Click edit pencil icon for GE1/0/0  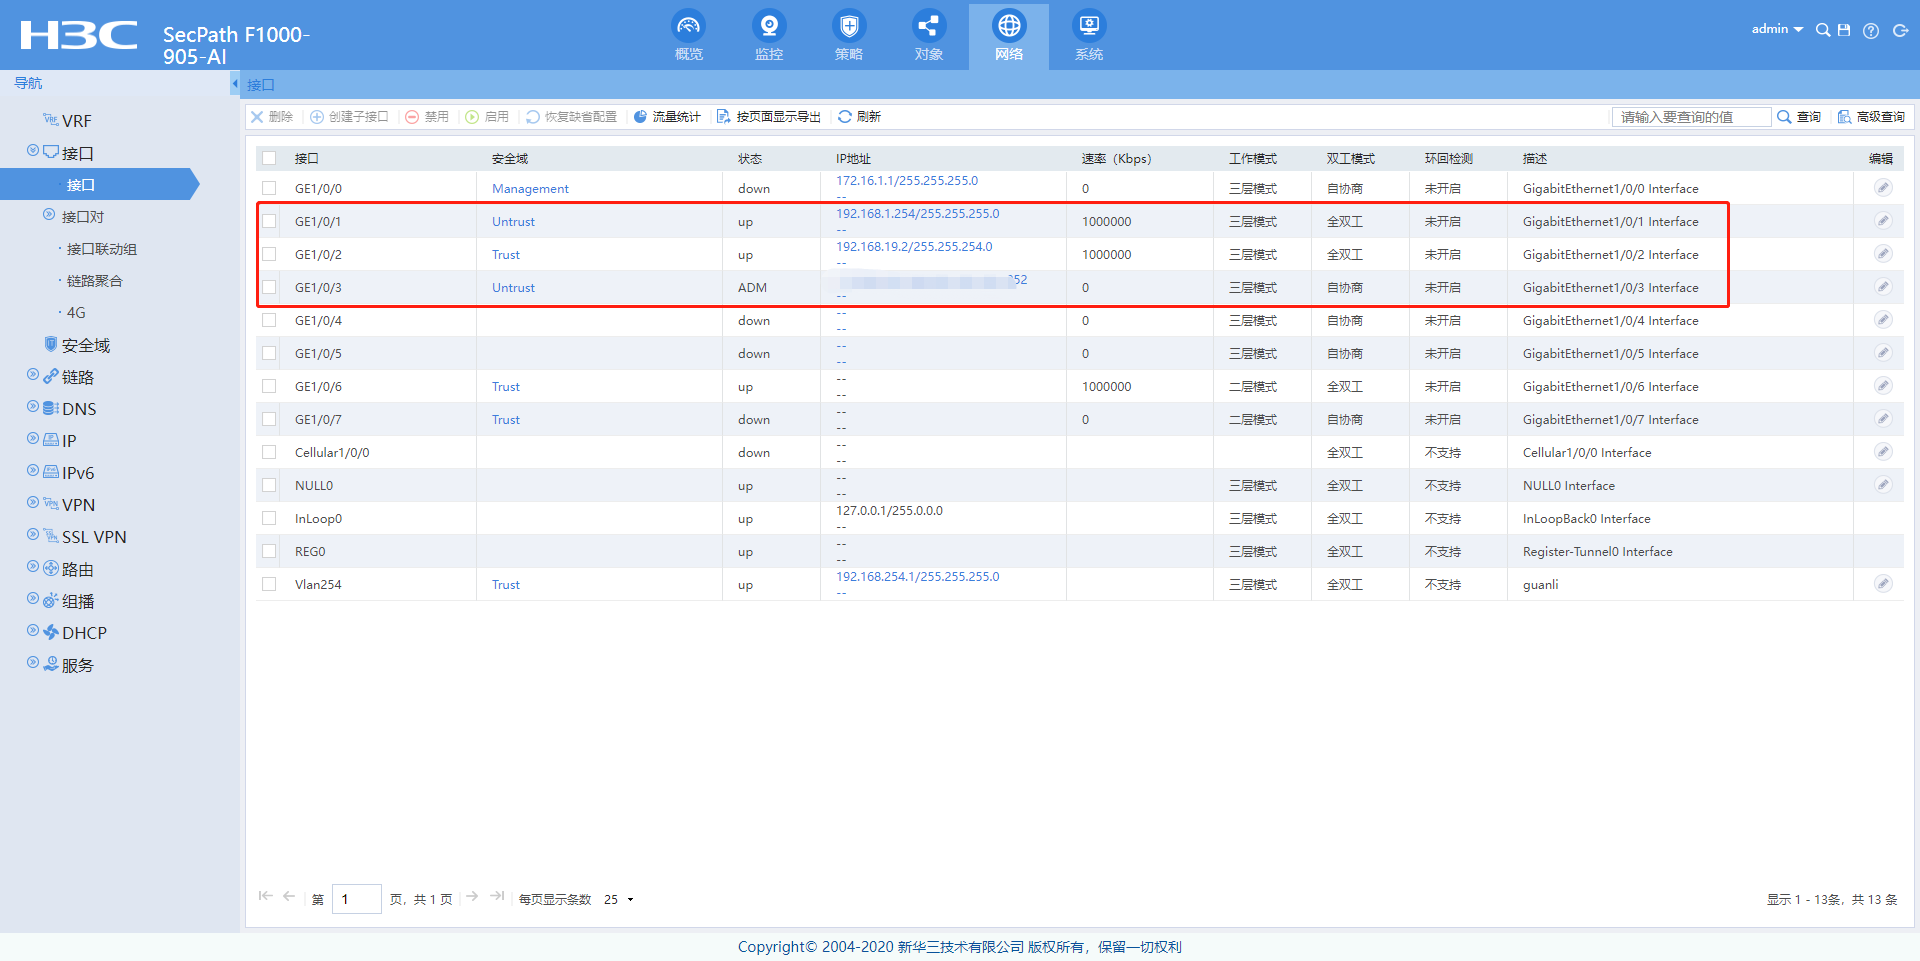(x=1882, y=188)
